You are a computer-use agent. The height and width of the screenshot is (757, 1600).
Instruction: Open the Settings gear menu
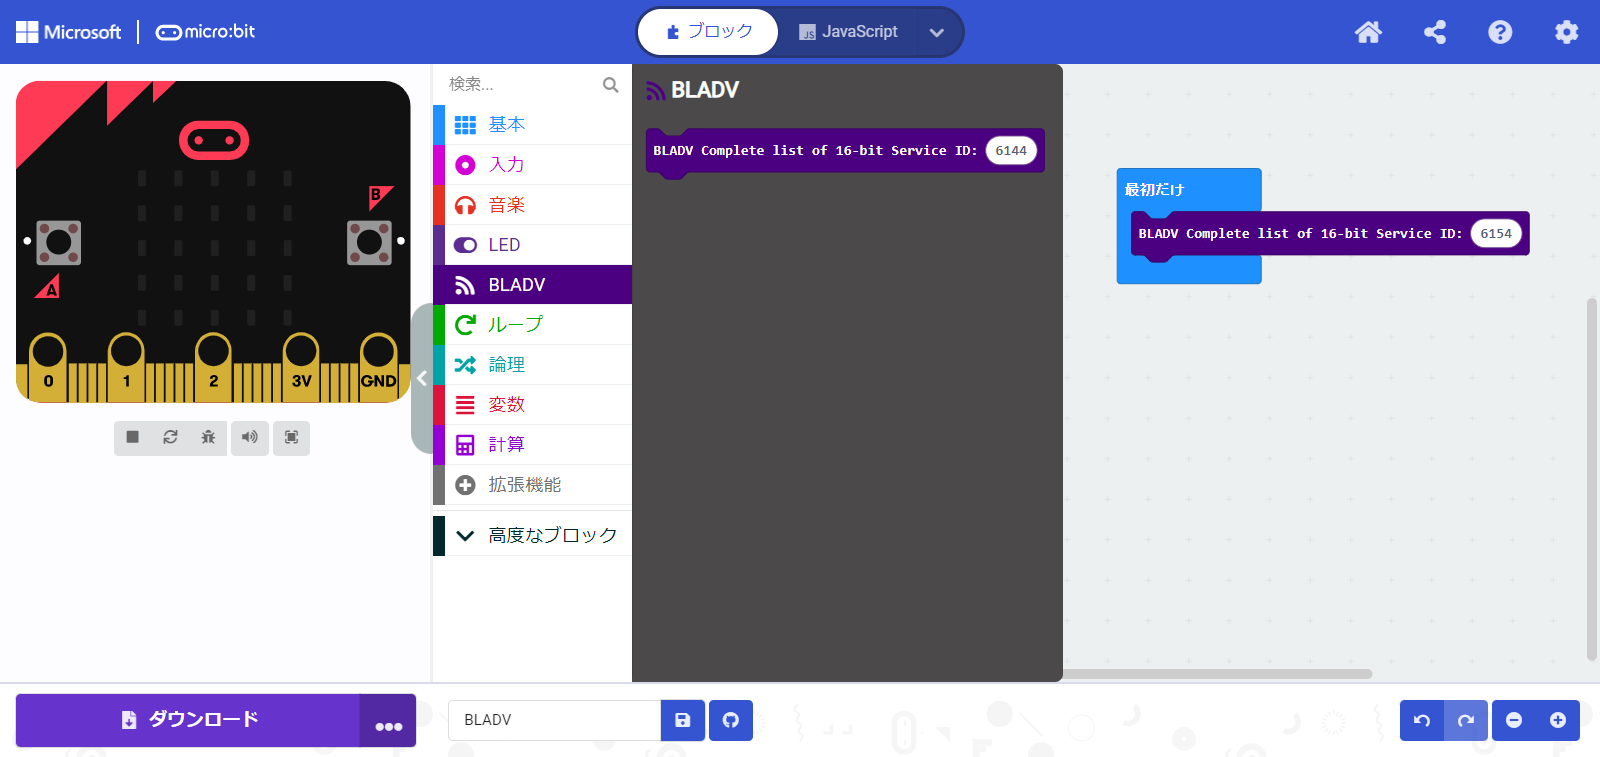1566,32
